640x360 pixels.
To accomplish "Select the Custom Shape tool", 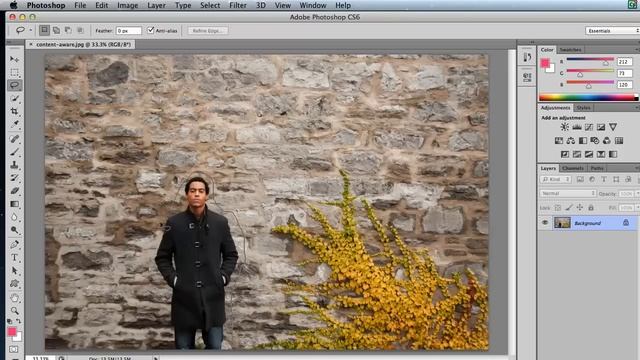I will click(14, 283).
